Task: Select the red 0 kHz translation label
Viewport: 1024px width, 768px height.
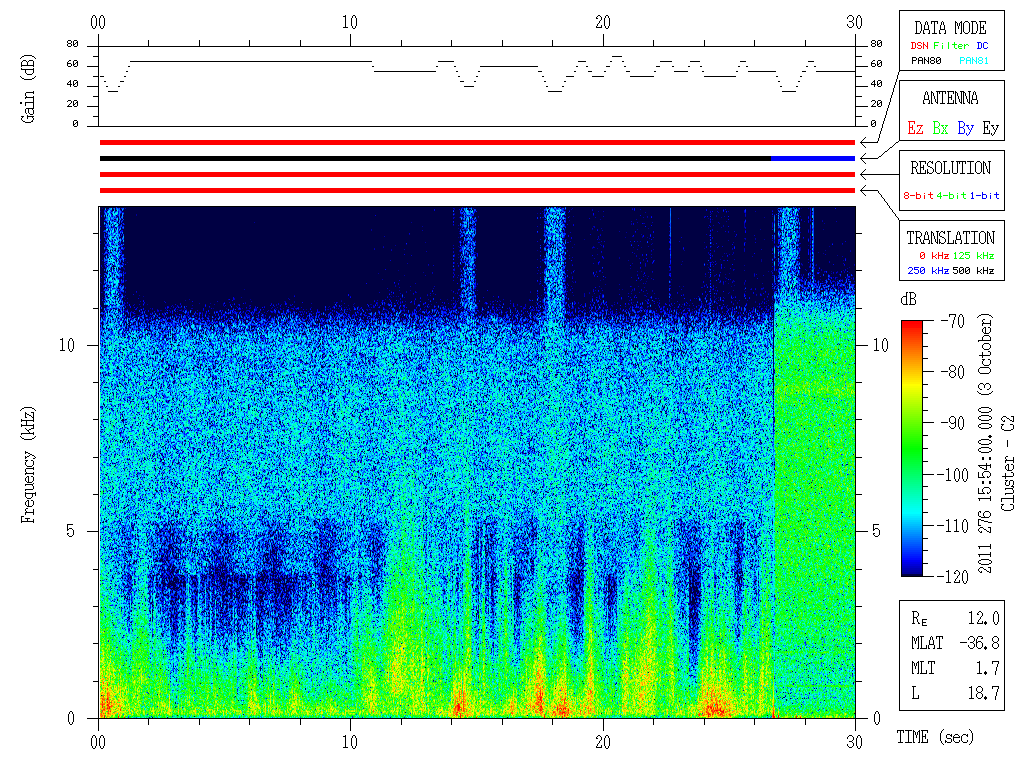Action: [933, 255]
